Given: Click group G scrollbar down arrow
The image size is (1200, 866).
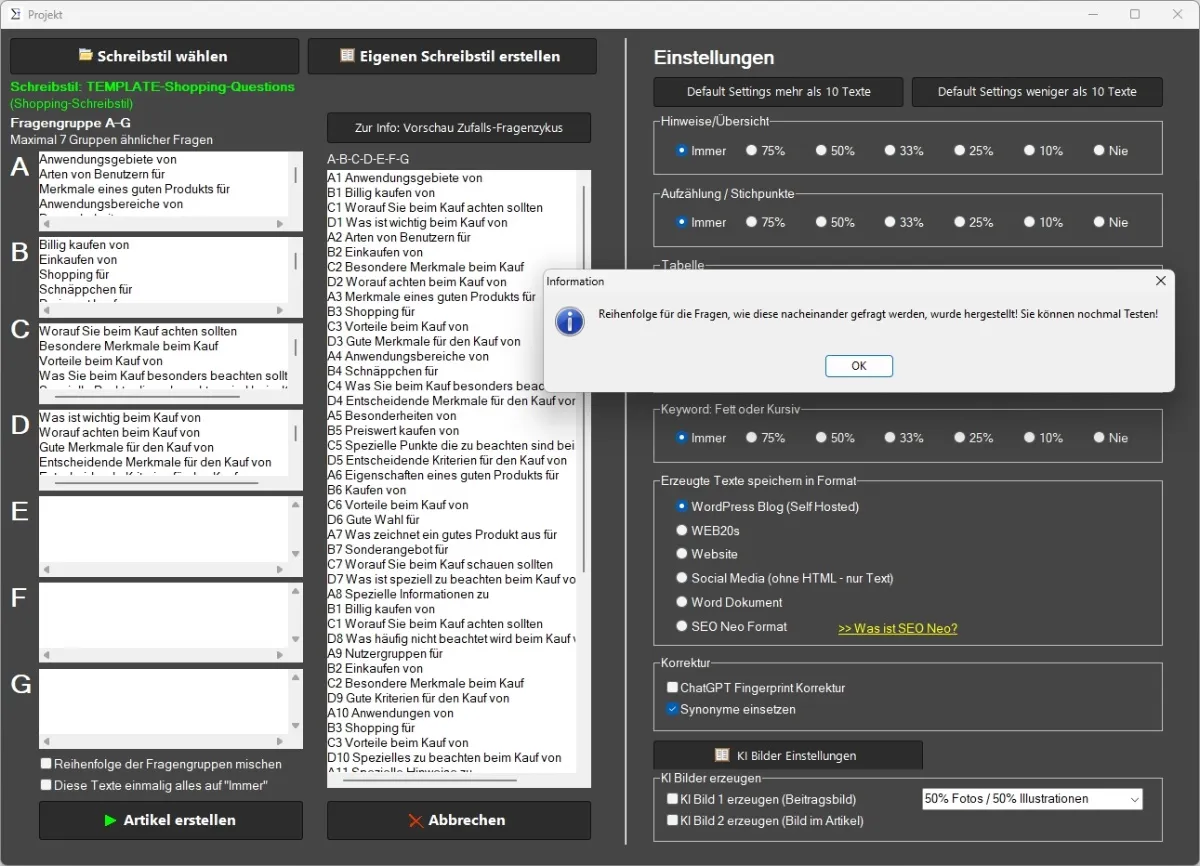Looking at the screenshot, I should click(x=295, y=727).
